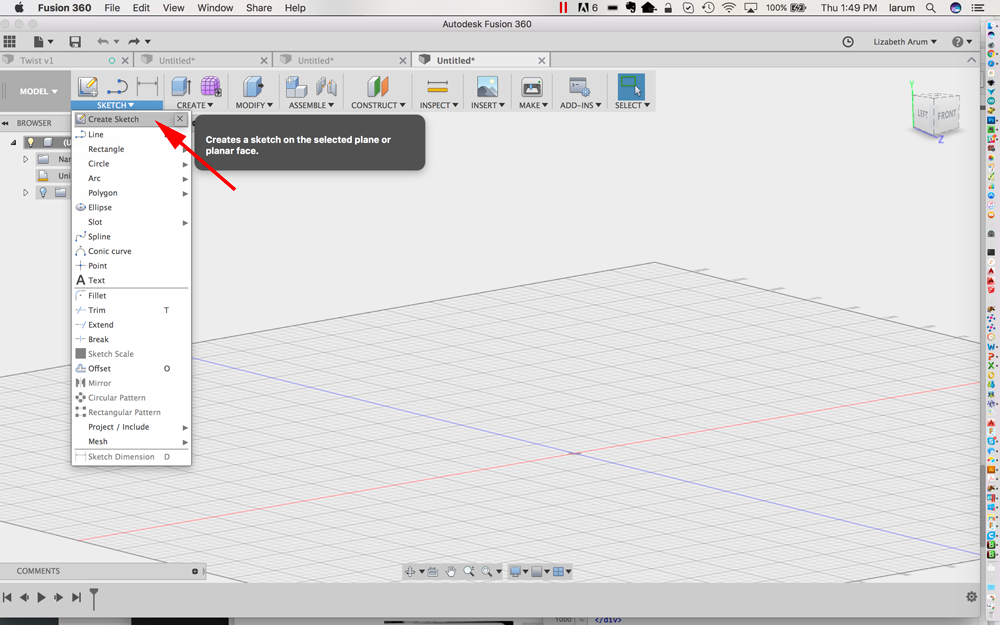Open the Viewports layout icon
1000x625 pixels.
[558, 571]
